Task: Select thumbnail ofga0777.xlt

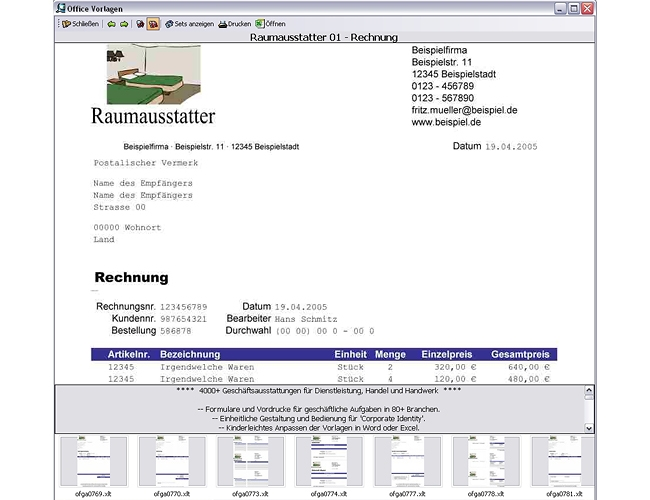Action: [x=407, y=466]
